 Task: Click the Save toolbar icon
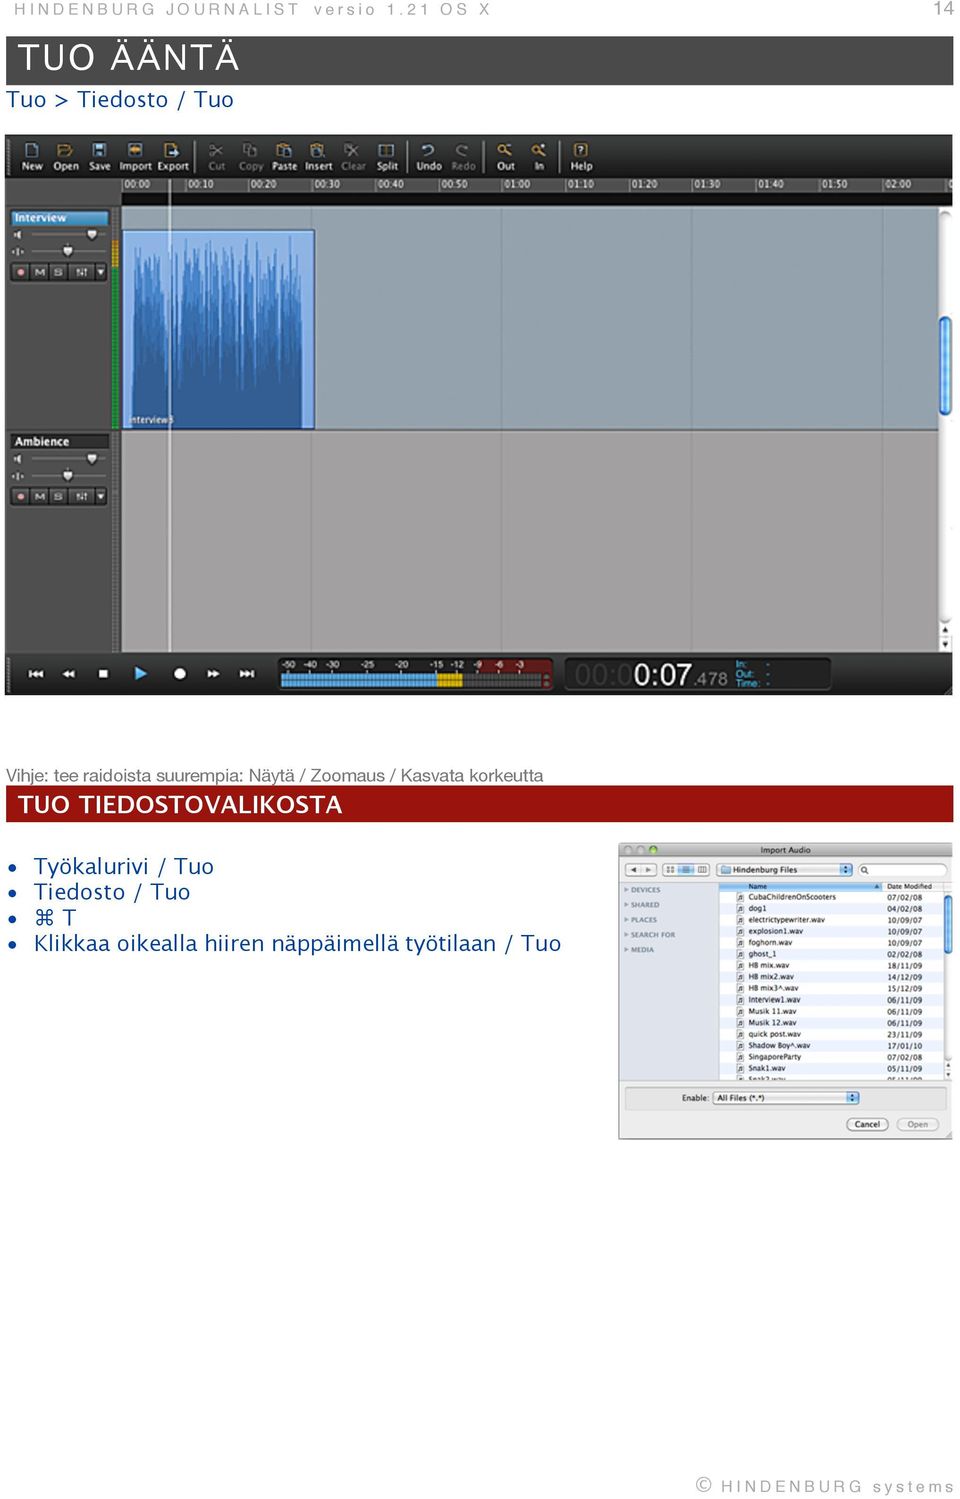click(x=99, y=156)
